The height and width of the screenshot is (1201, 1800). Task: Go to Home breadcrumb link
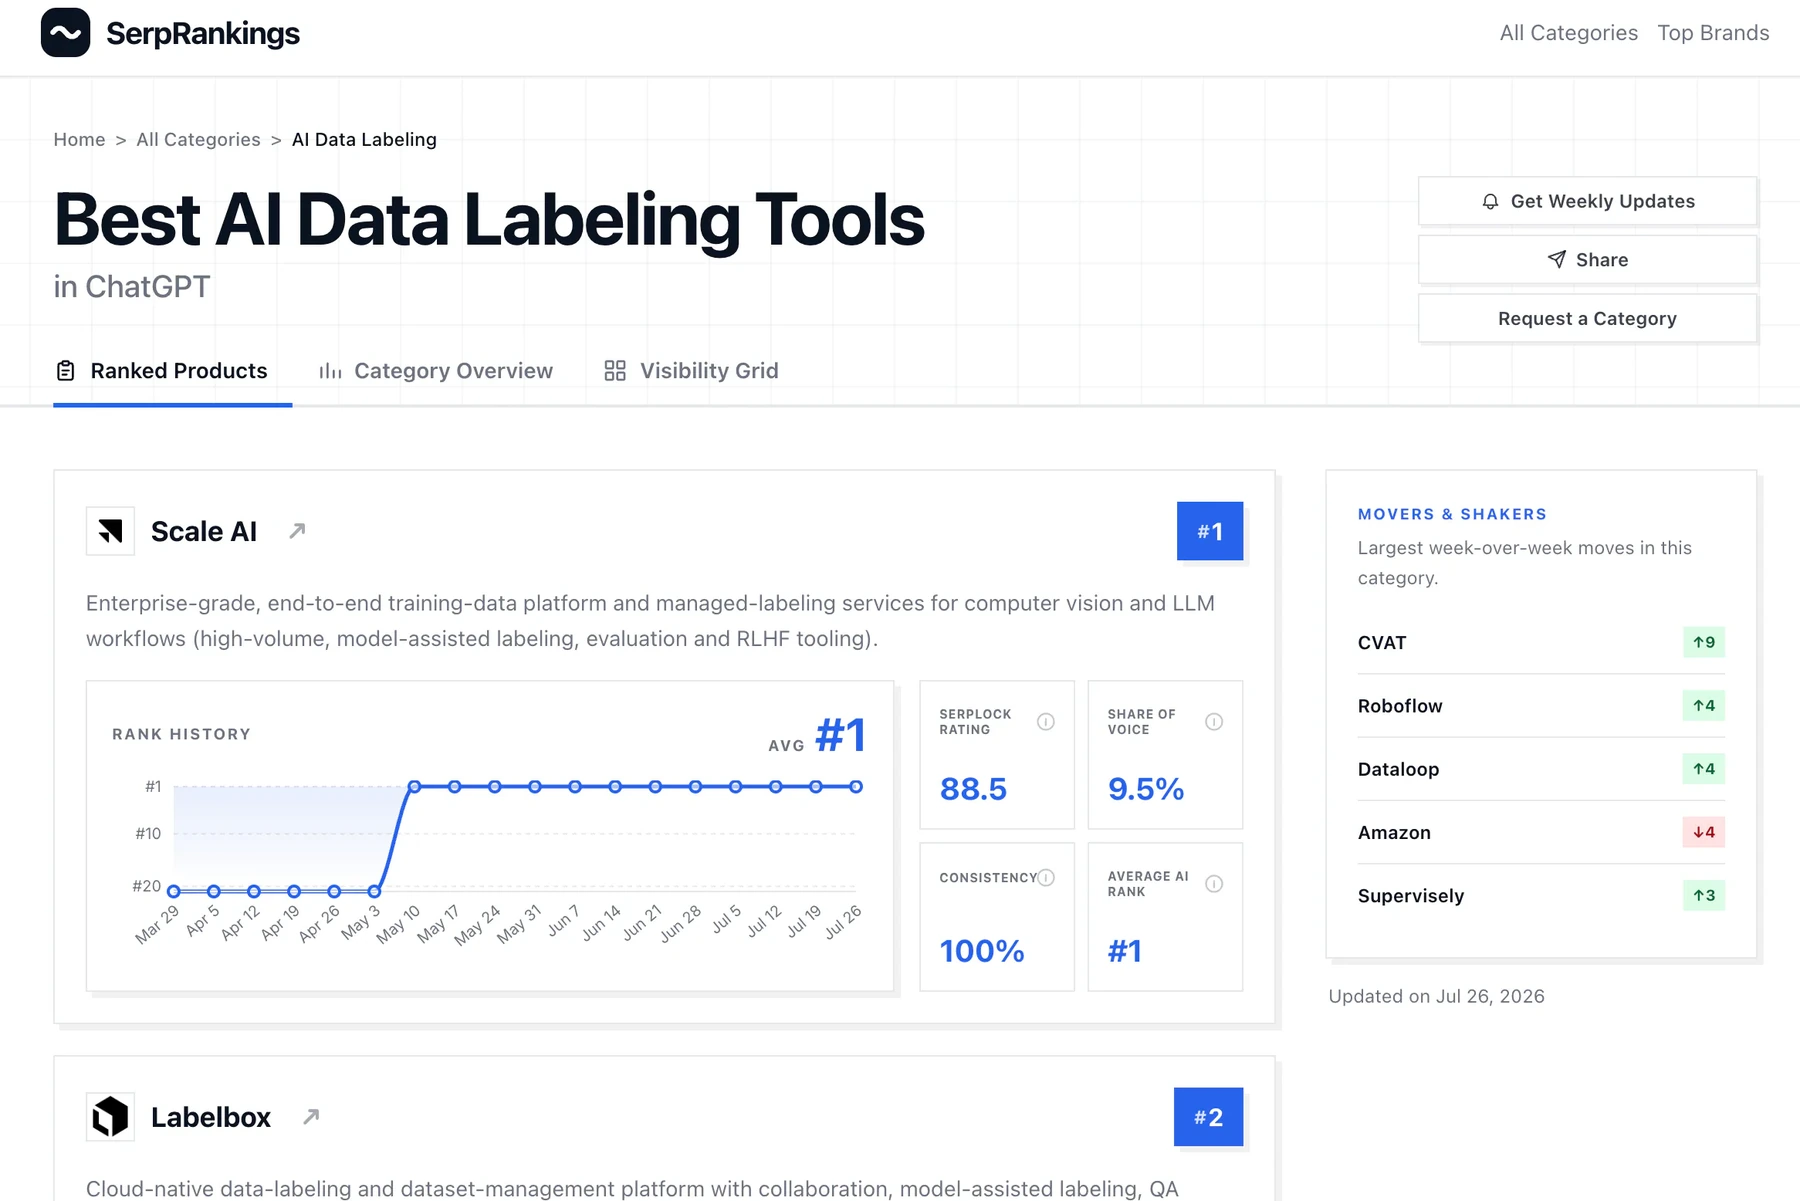79,140
